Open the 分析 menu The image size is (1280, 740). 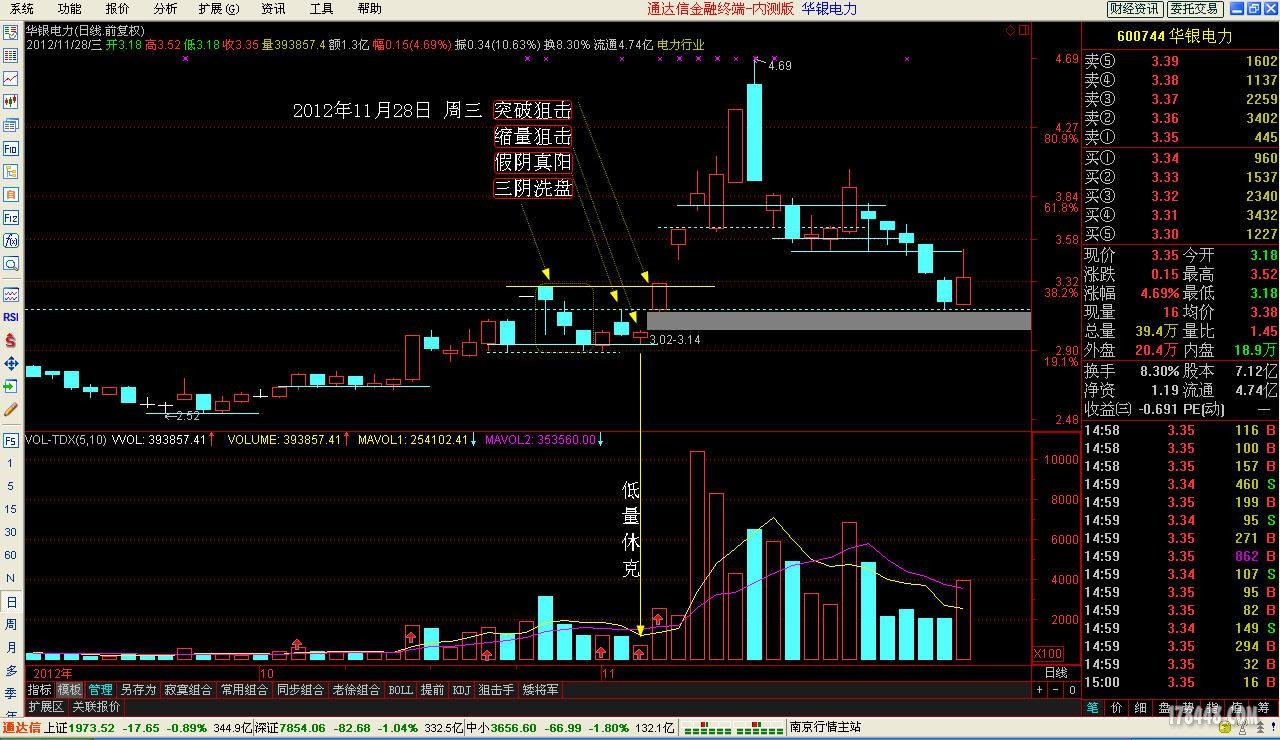click(165, 9)
